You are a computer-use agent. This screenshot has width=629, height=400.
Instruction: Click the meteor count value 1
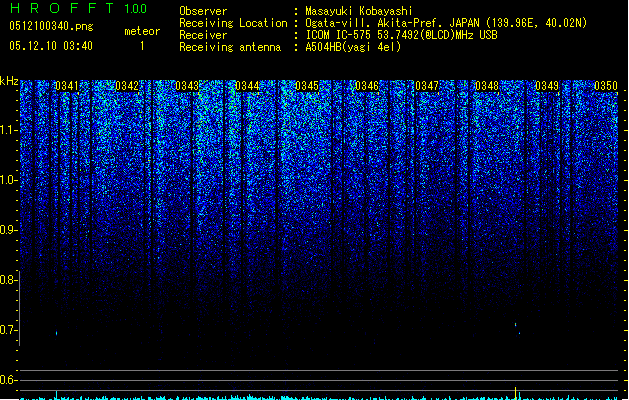[x=142, y=46]
